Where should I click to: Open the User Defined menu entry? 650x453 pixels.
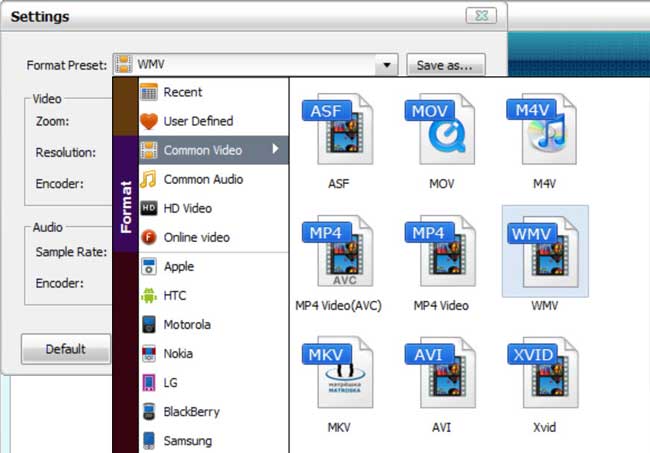click(x=213, y=121)
